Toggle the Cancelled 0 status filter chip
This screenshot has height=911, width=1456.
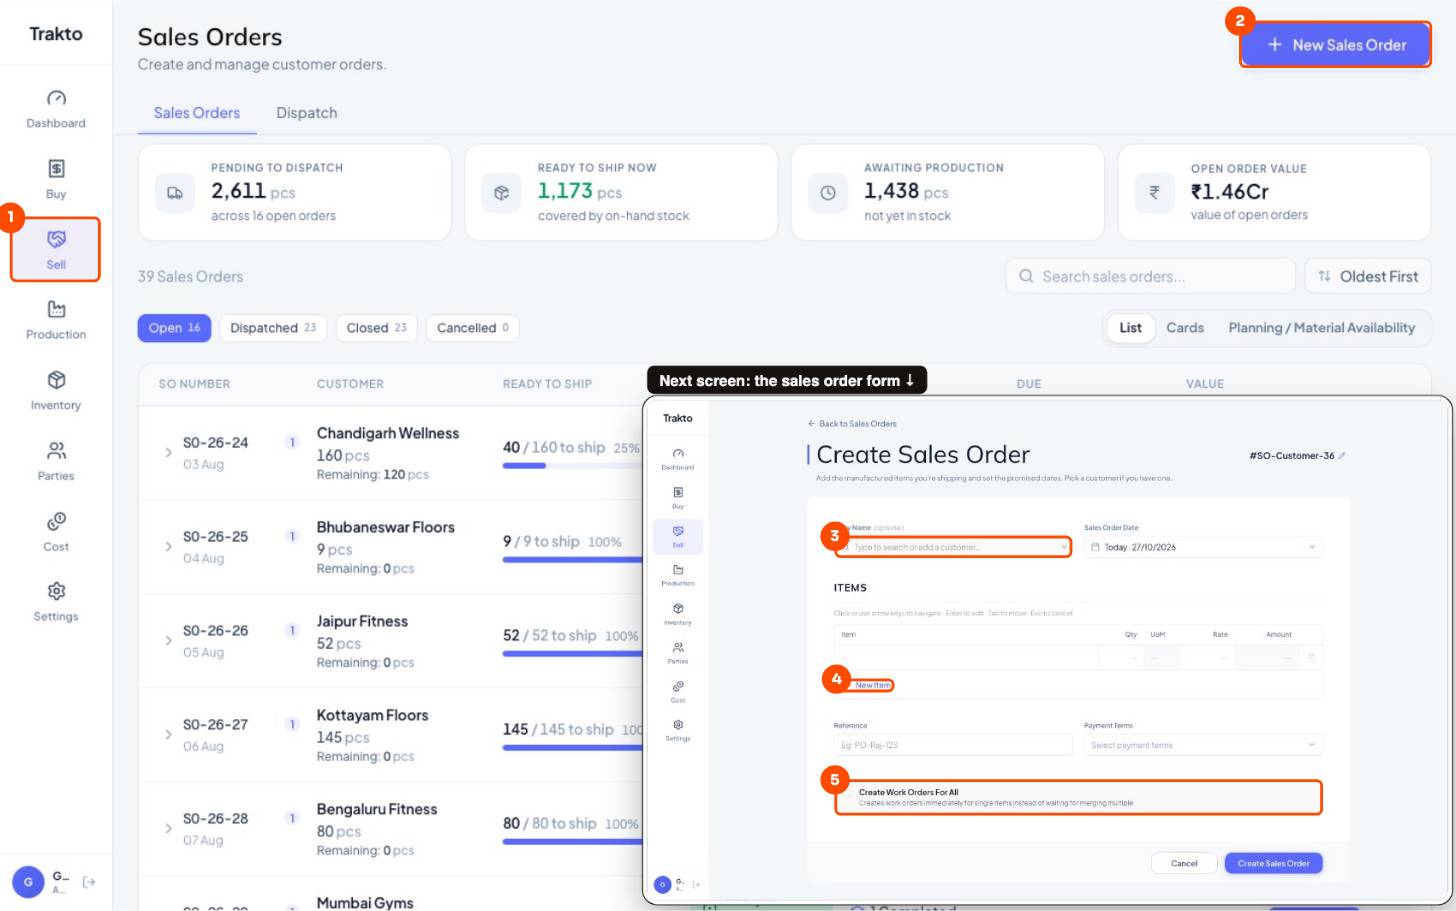point(473,328)
